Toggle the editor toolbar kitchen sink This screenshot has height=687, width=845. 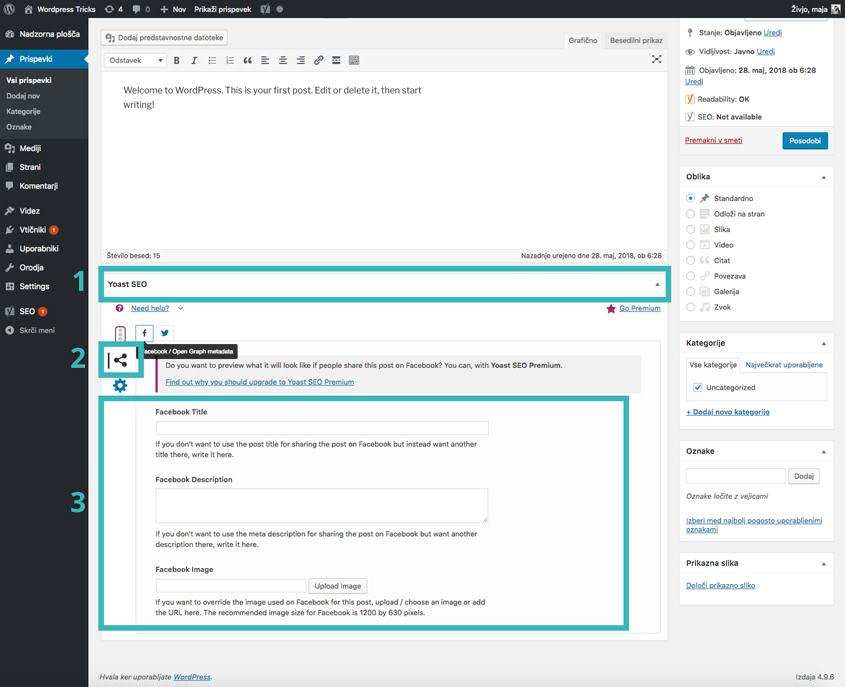pyautogui.click(x=354, y=60)
